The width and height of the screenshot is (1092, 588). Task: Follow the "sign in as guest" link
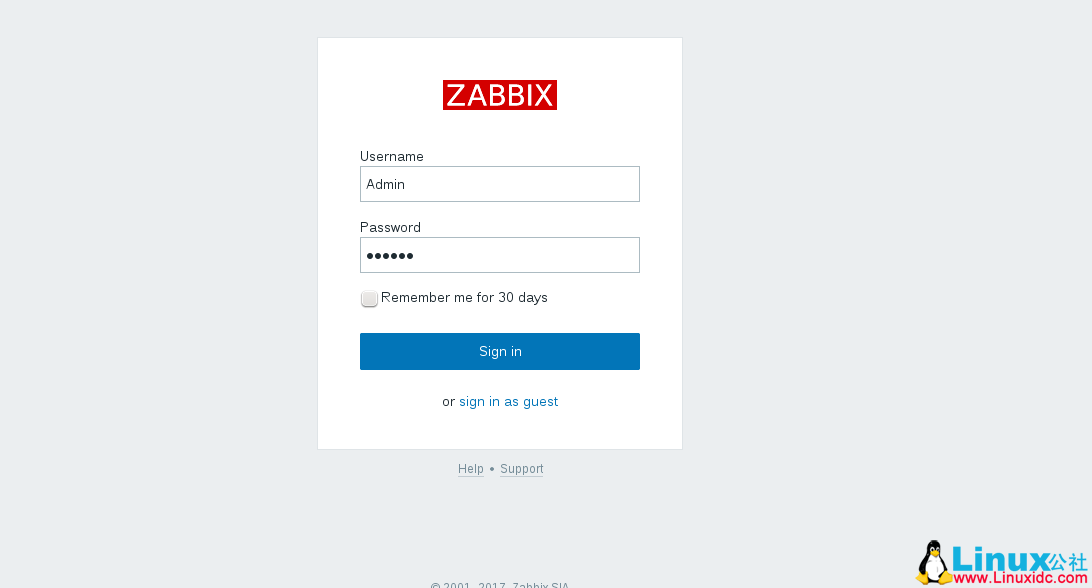[x=508, y=402]
